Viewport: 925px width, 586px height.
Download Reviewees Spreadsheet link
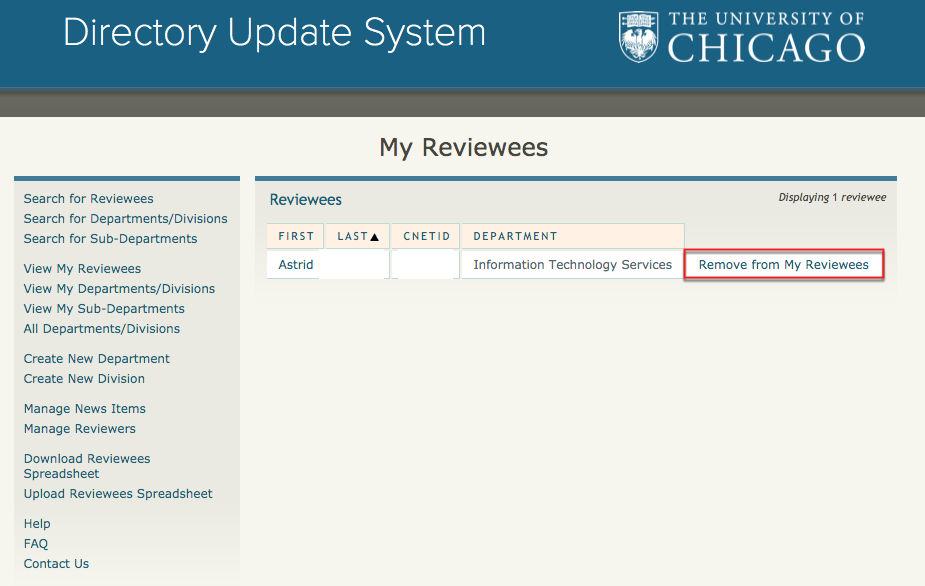click(x=87, y=466)
